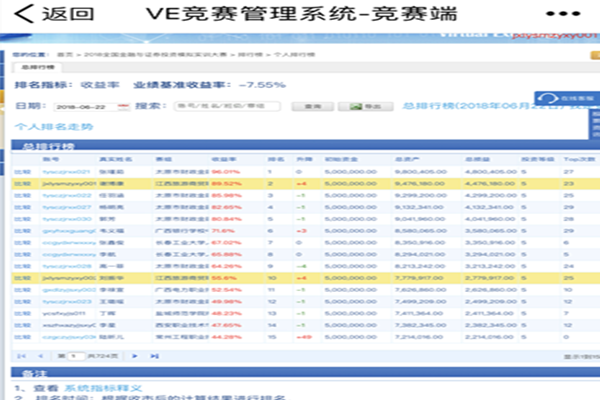Click 比较 in the rank 10 row
The width and height of the screenshot is (600, 400).
(x=23, y=278)
